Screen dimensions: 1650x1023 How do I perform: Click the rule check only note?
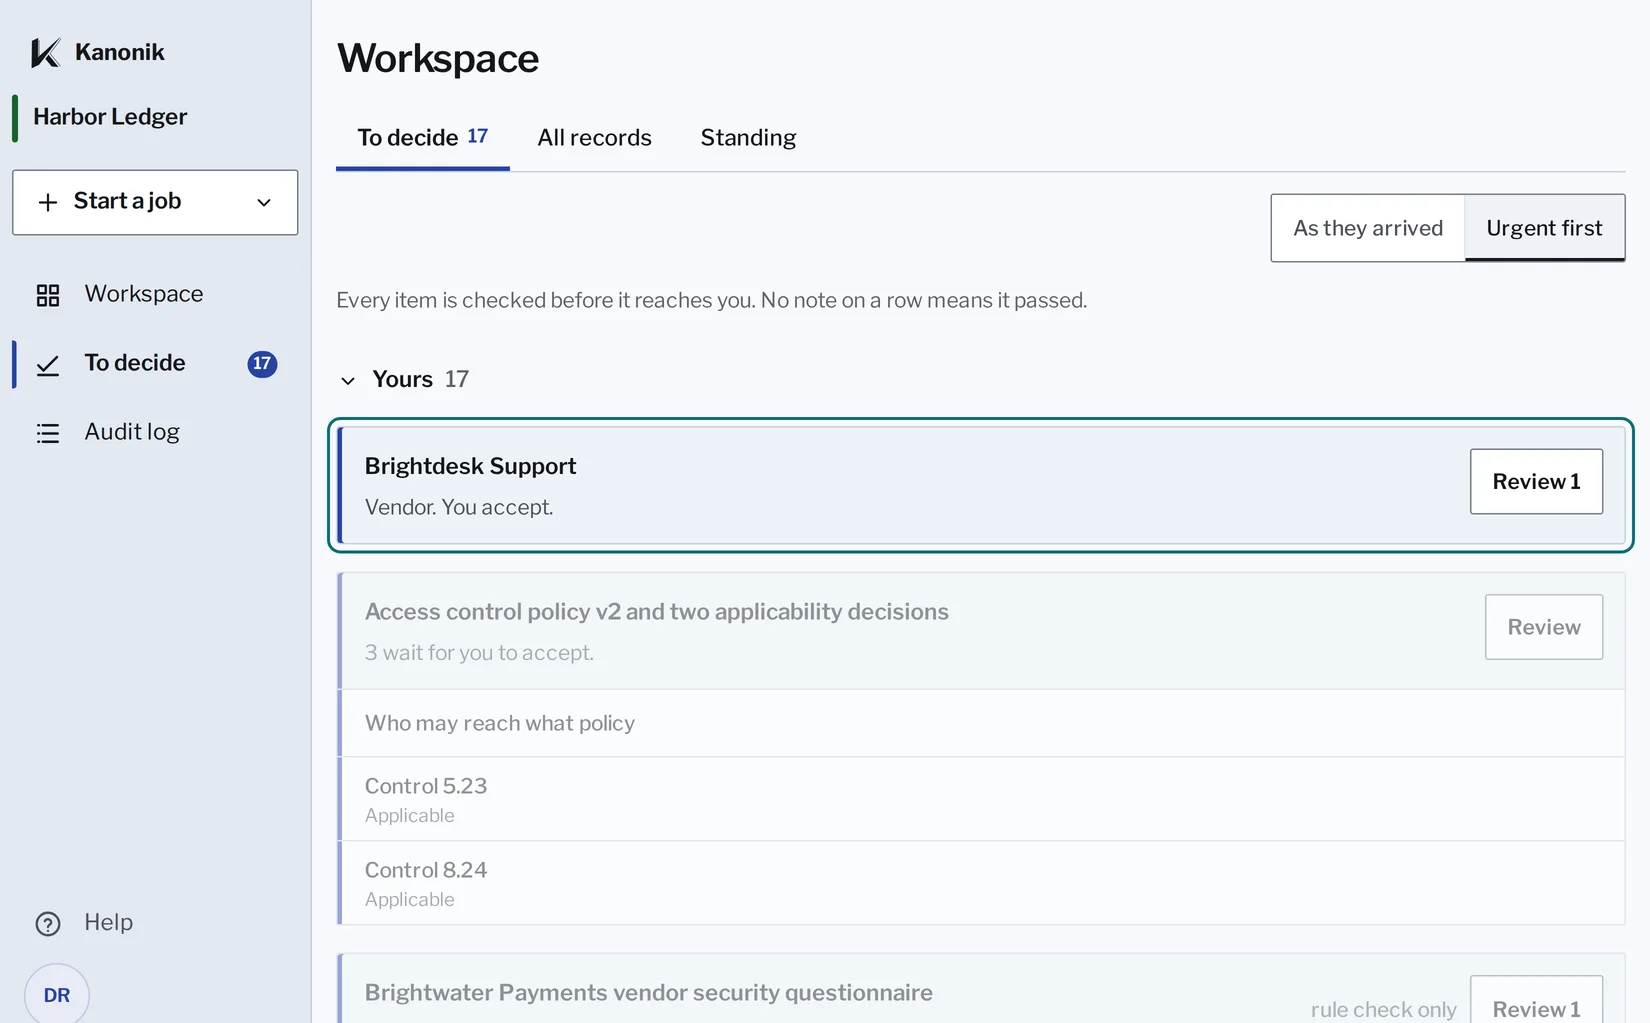(1383, 1010)
